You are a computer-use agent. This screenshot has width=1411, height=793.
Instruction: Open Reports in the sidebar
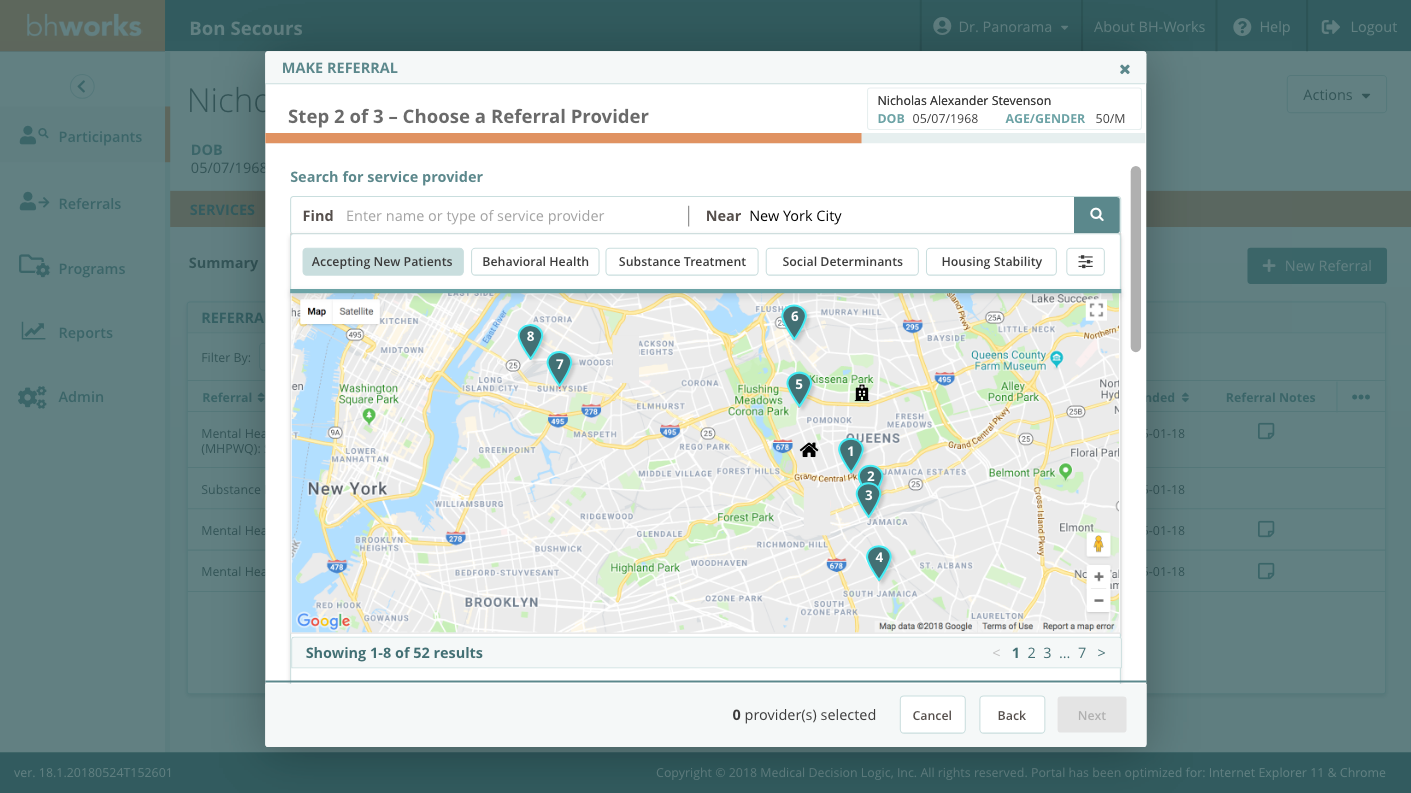click(85, 332)
